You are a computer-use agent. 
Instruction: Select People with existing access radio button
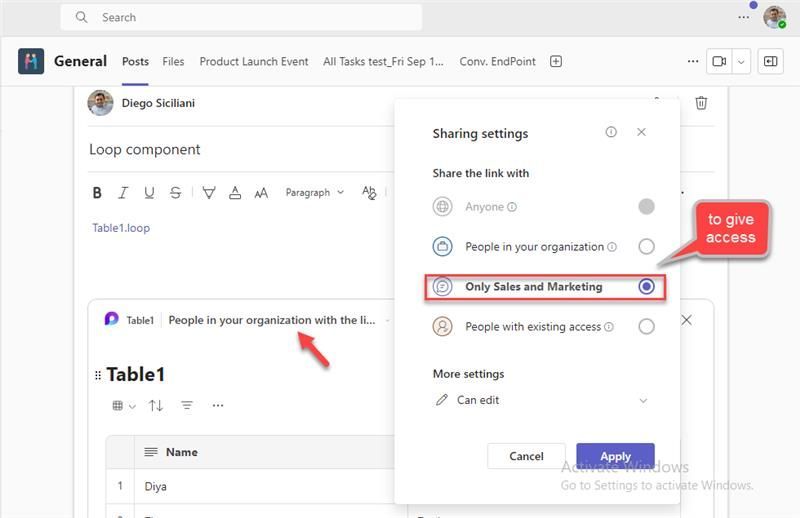646,327
